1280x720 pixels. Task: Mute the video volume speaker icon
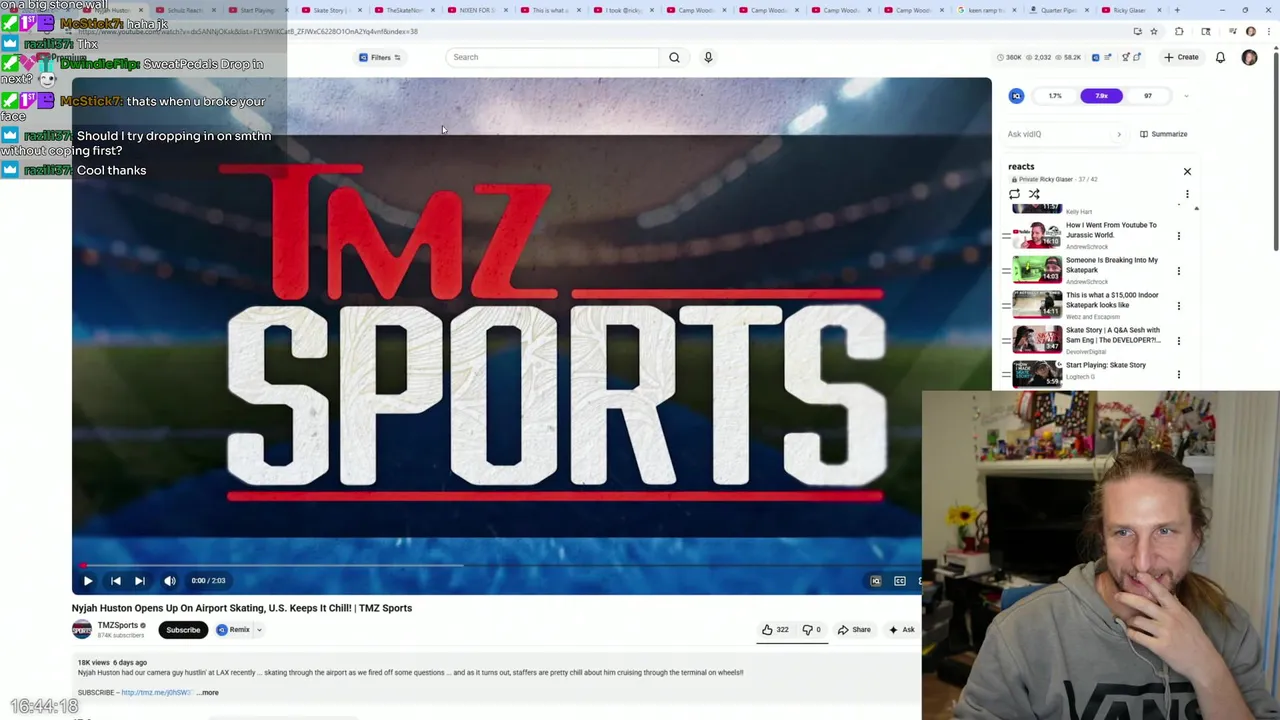pyautogui.click(x=170, y=581)
